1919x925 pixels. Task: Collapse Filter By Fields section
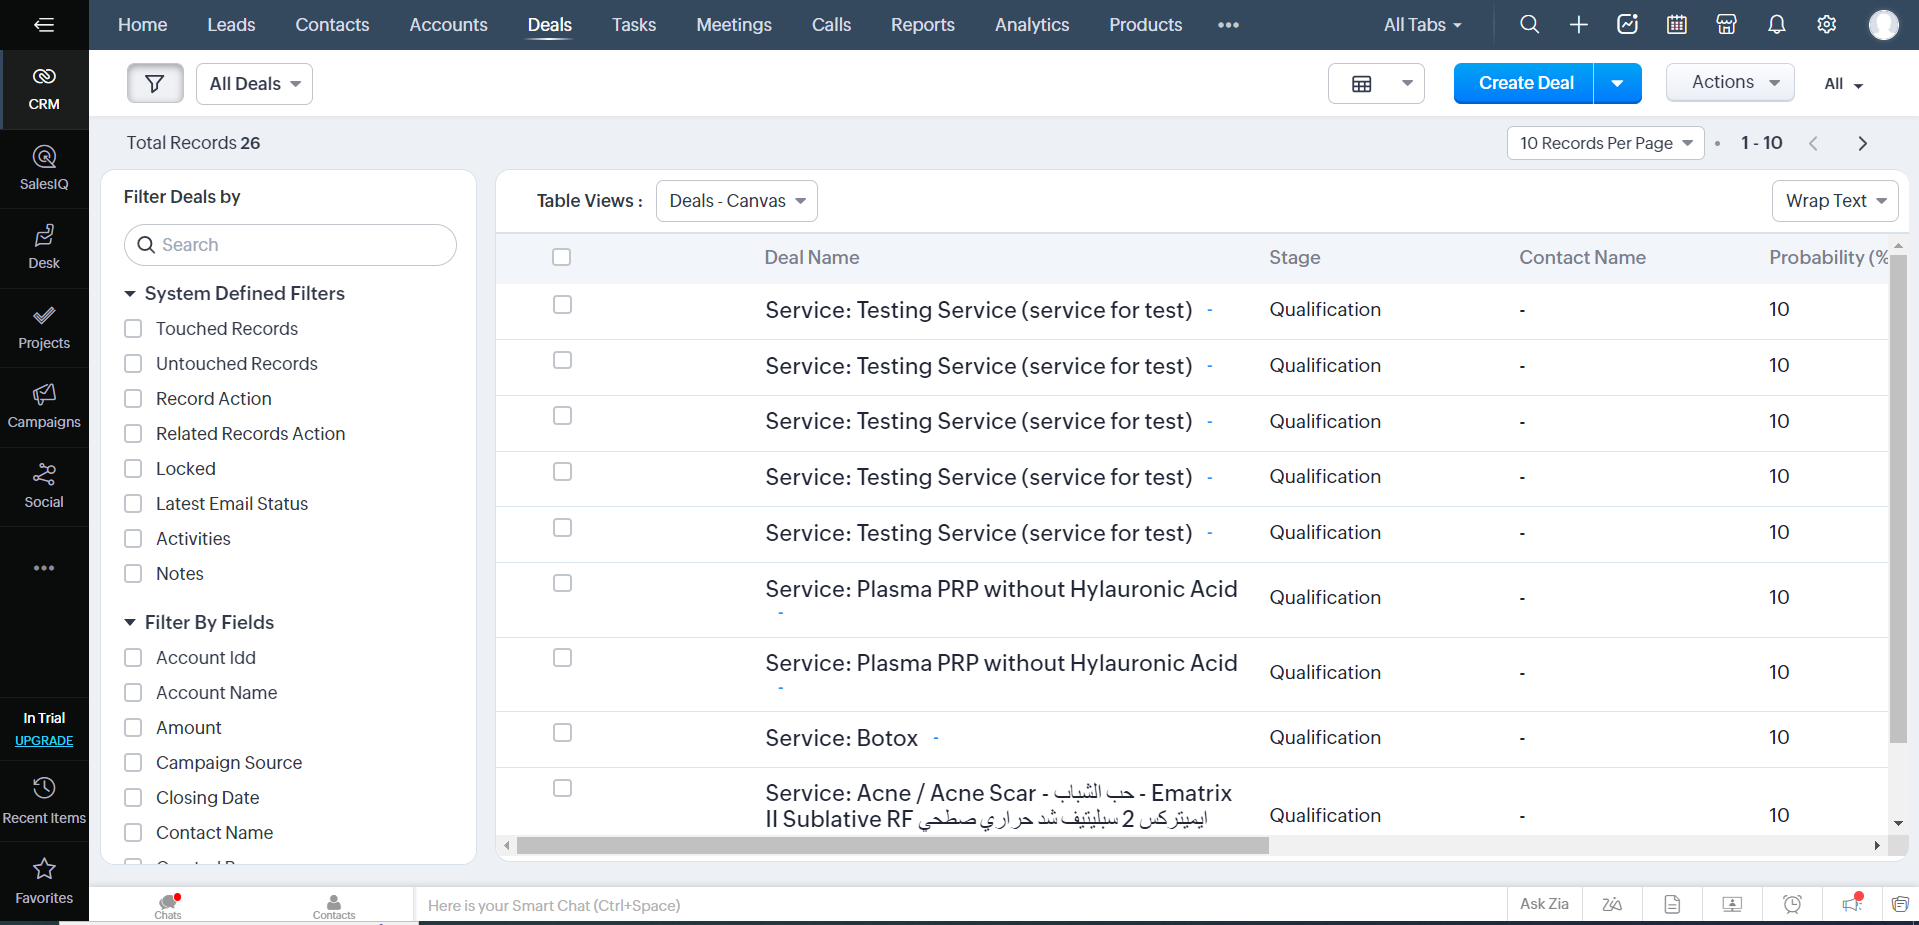[130, 623]
